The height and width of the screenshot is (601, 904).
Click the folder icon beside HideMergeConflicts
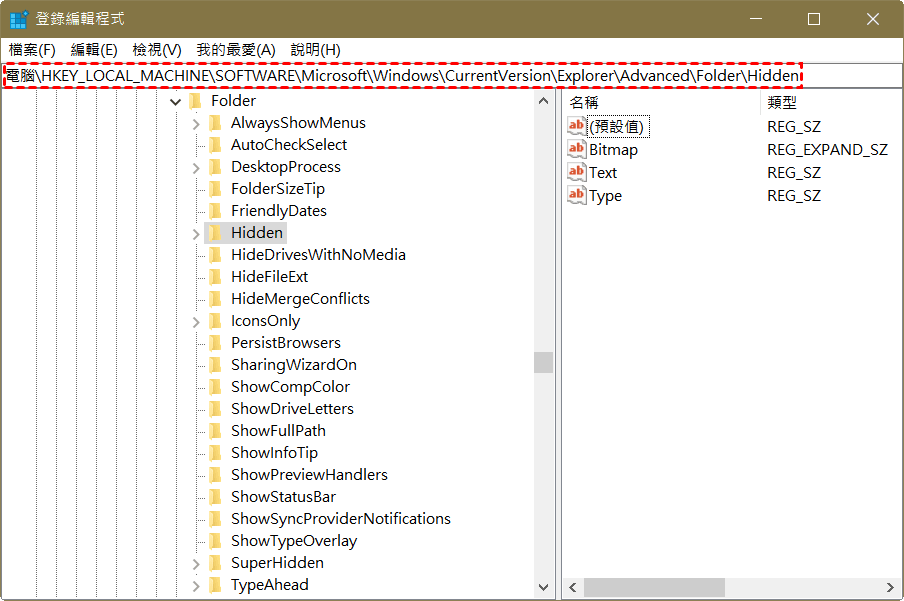[x=215, y=299]
